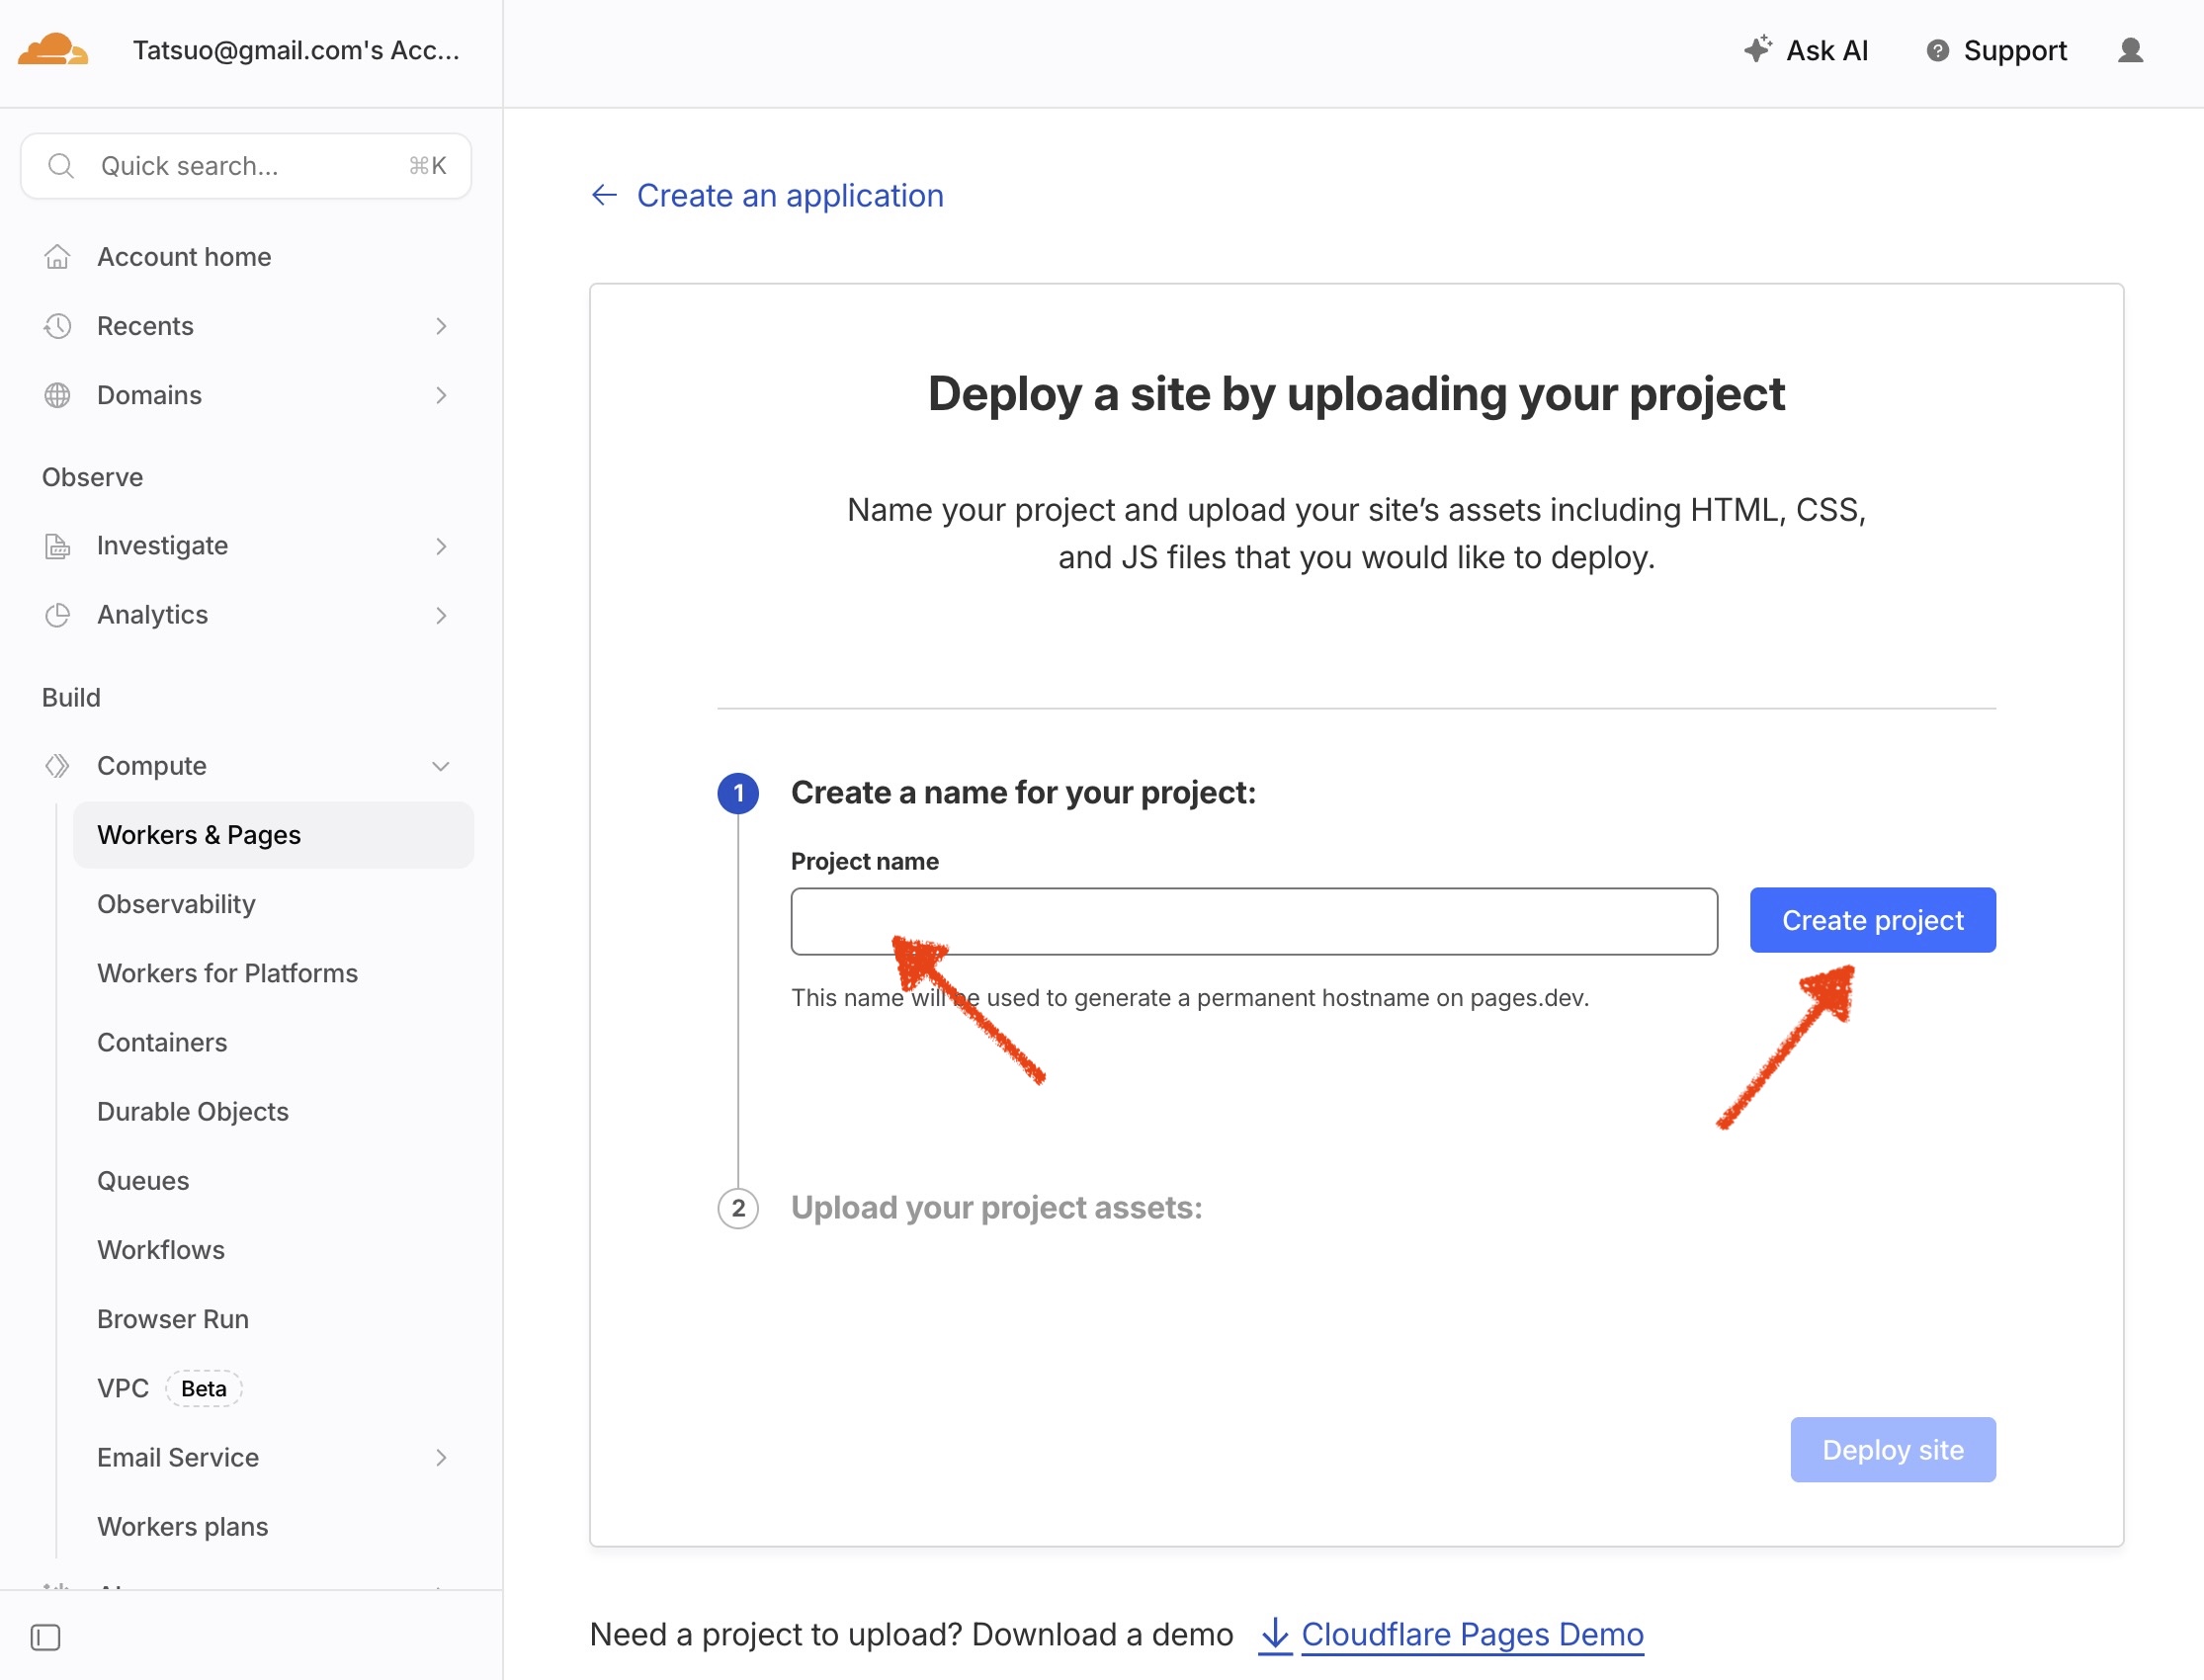The image size is (2204, 1680).
Task: Click the Investigate menu label
Action: pyautogui.click(x=162, y=546)
